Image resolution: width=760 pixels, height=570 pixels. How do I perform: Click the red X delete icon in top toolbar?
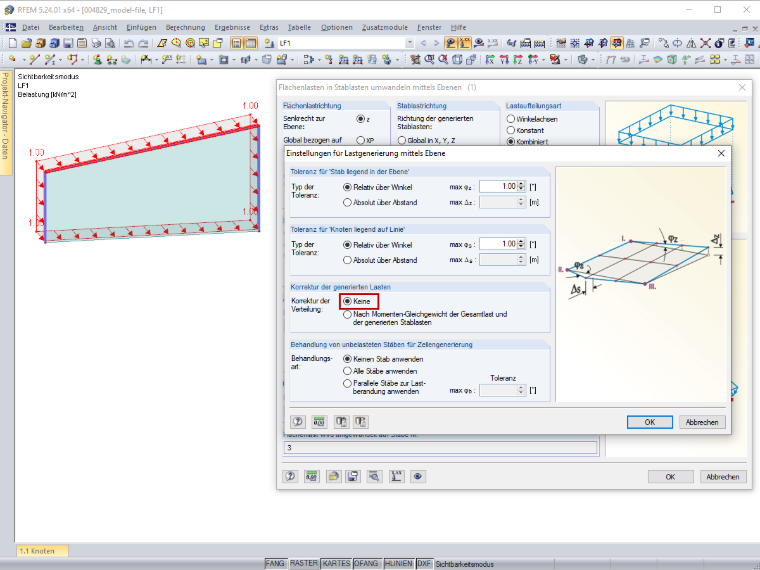[x=705, y=43]
